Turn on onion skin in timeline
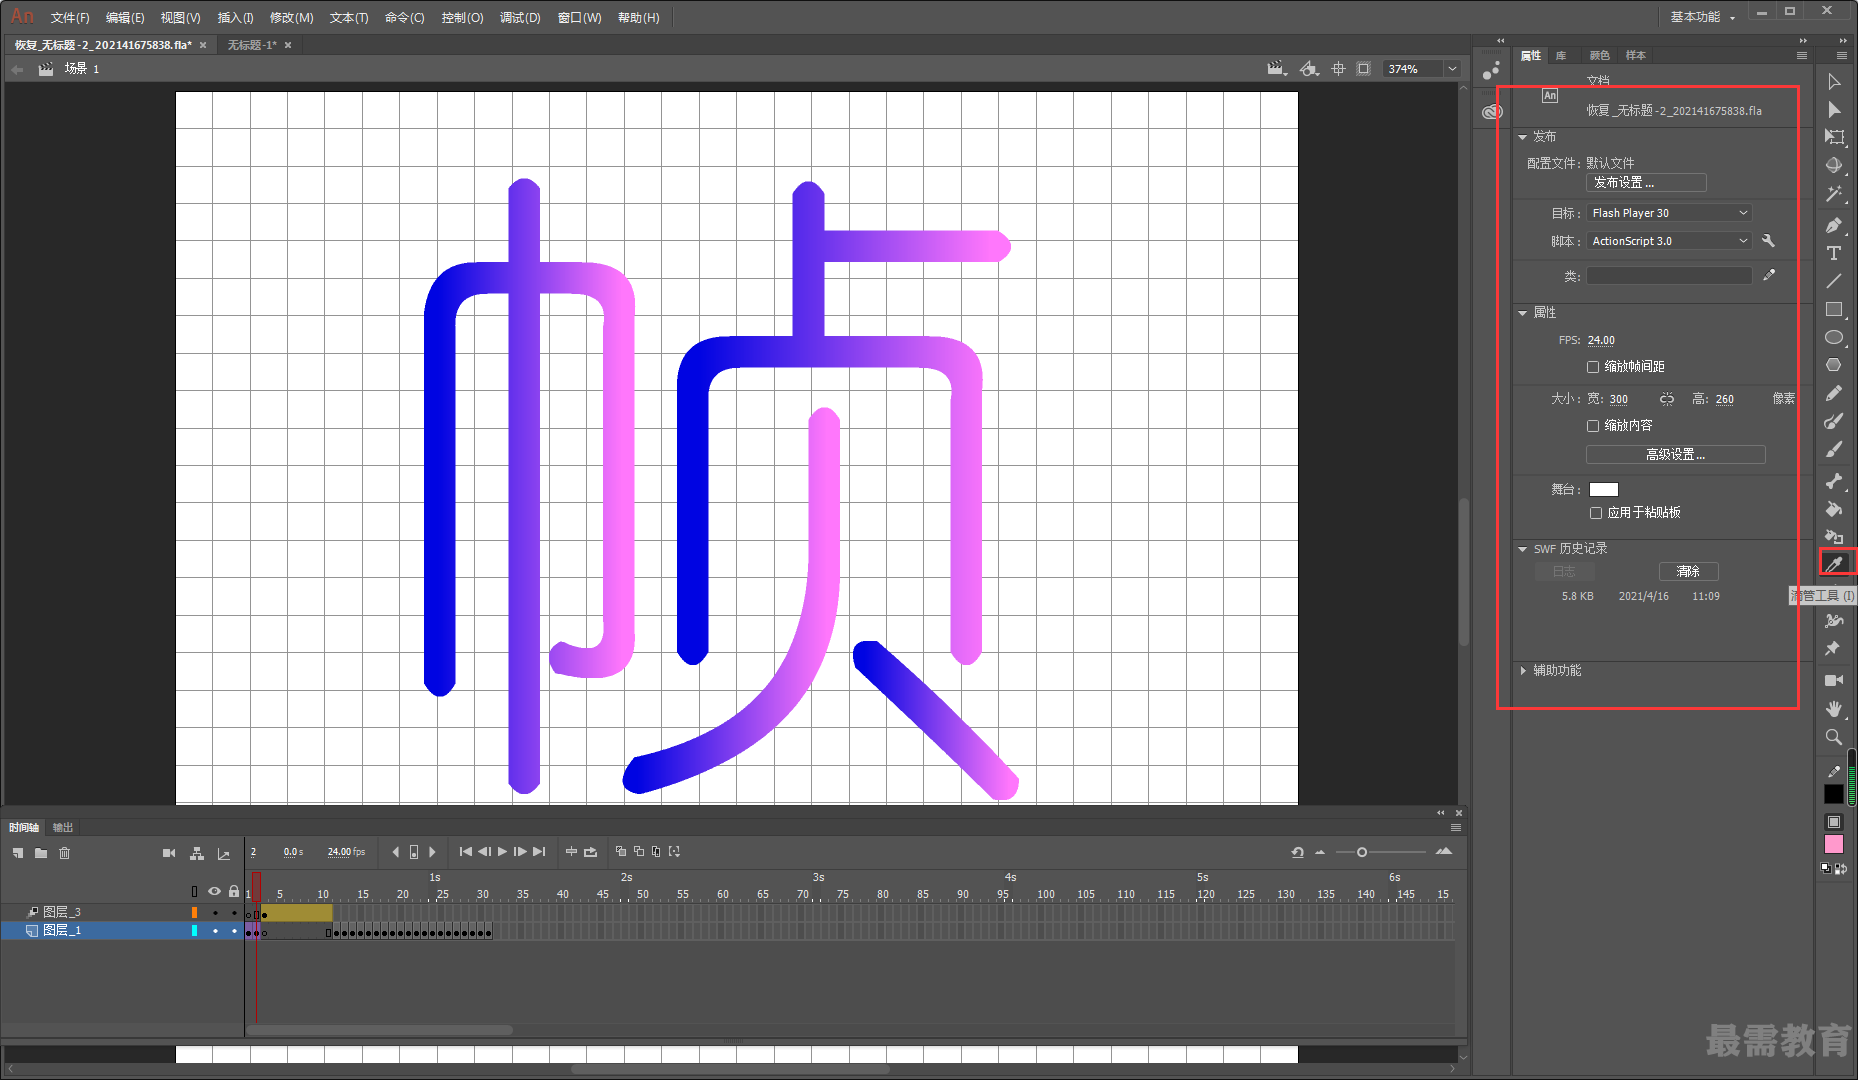This screenshot has width=1858, height=1080. [621, 852]
